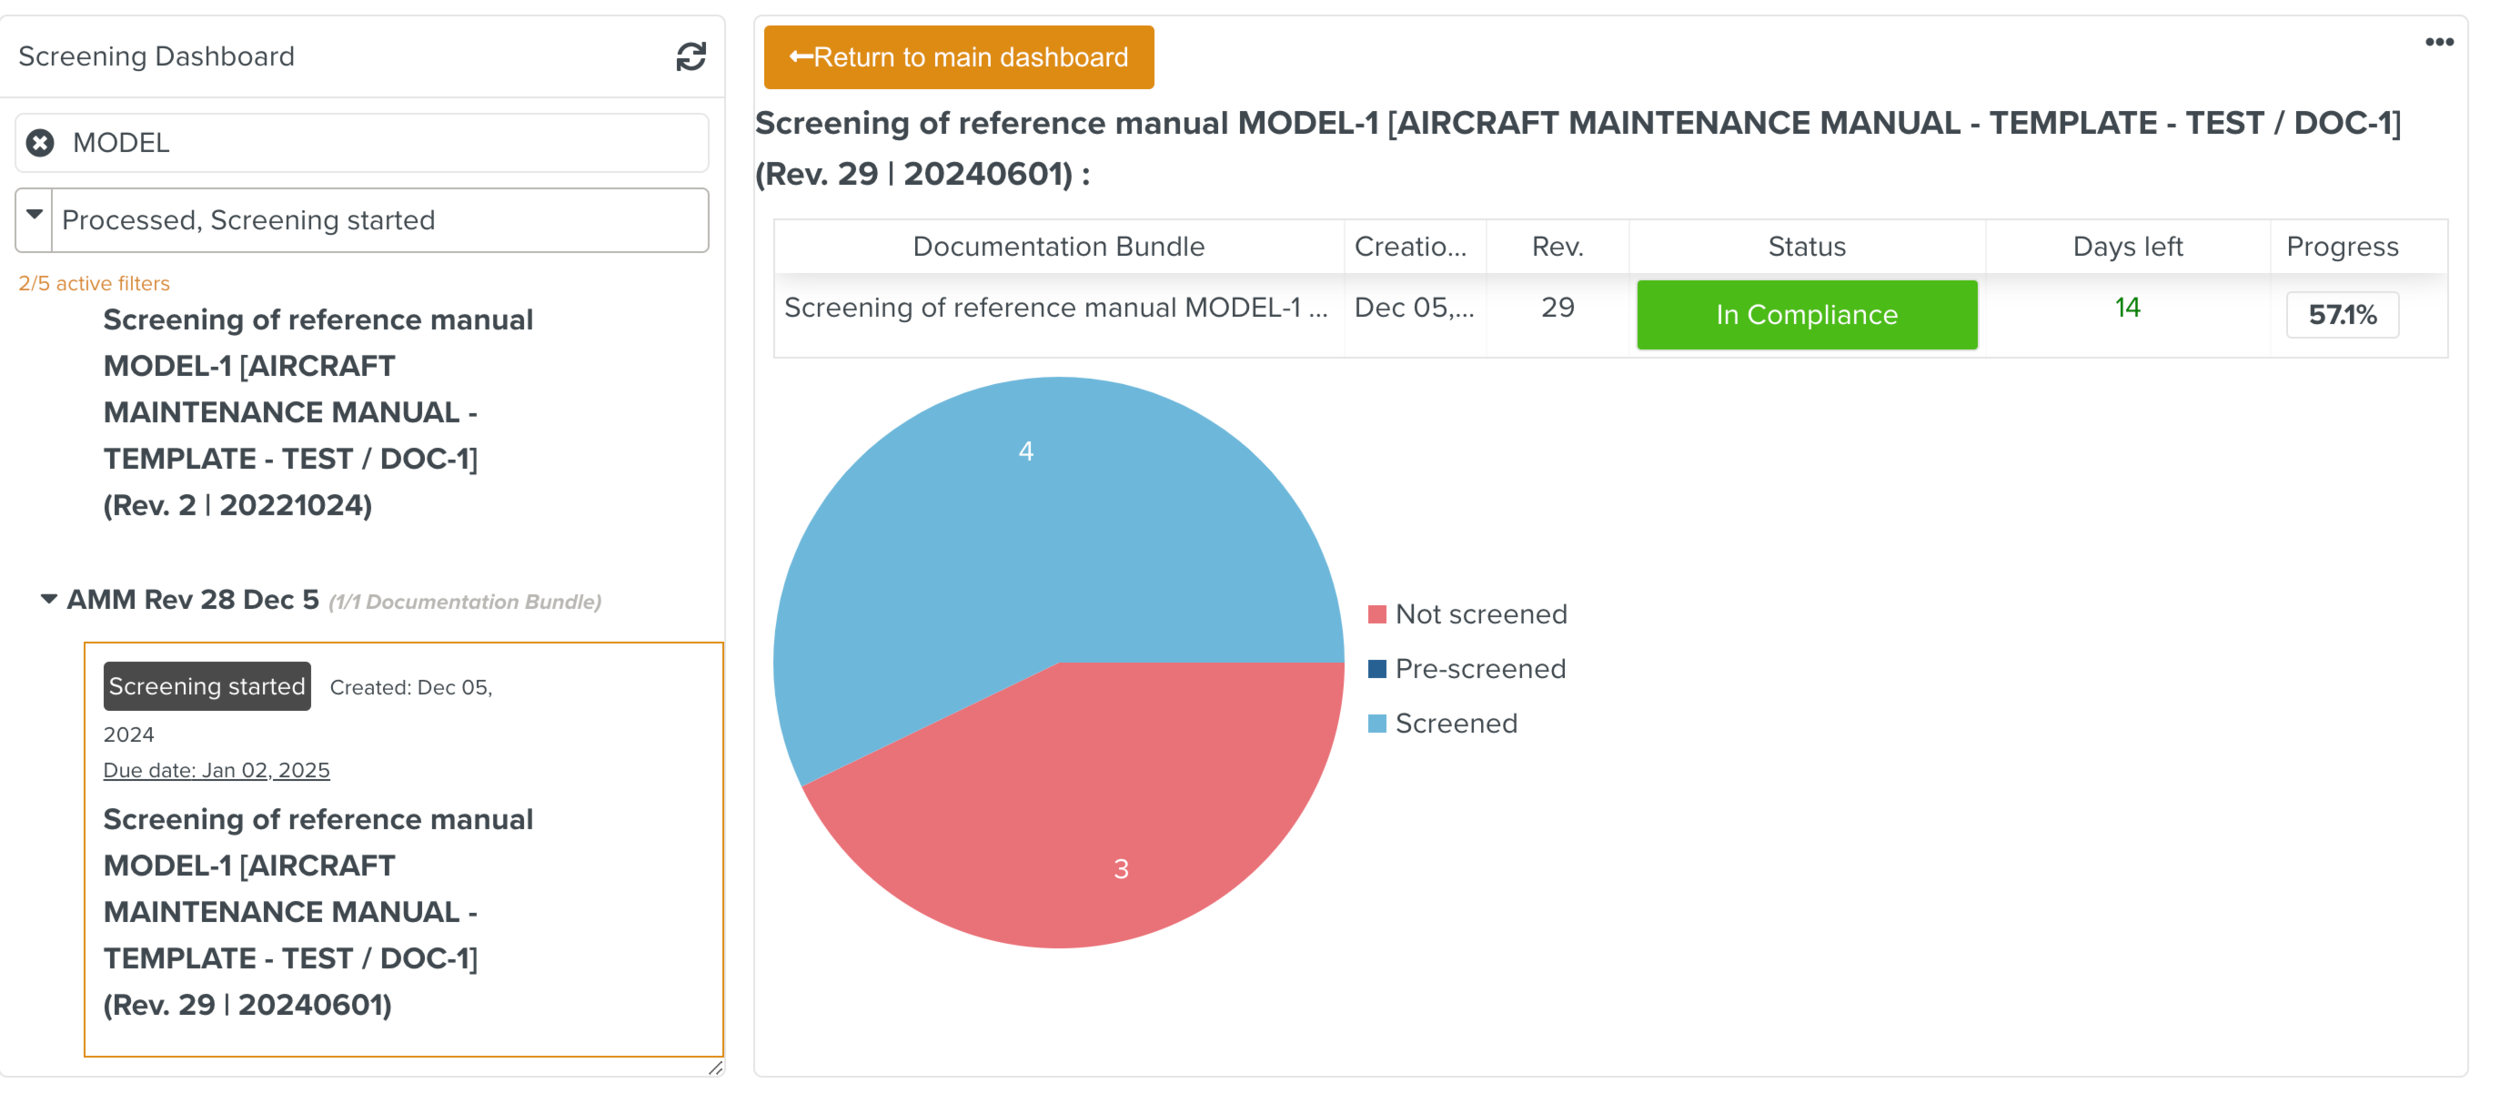The image size is (2500, 1094).
Task: Click the resize handle at panel corner
Action: pos(715,1068)
